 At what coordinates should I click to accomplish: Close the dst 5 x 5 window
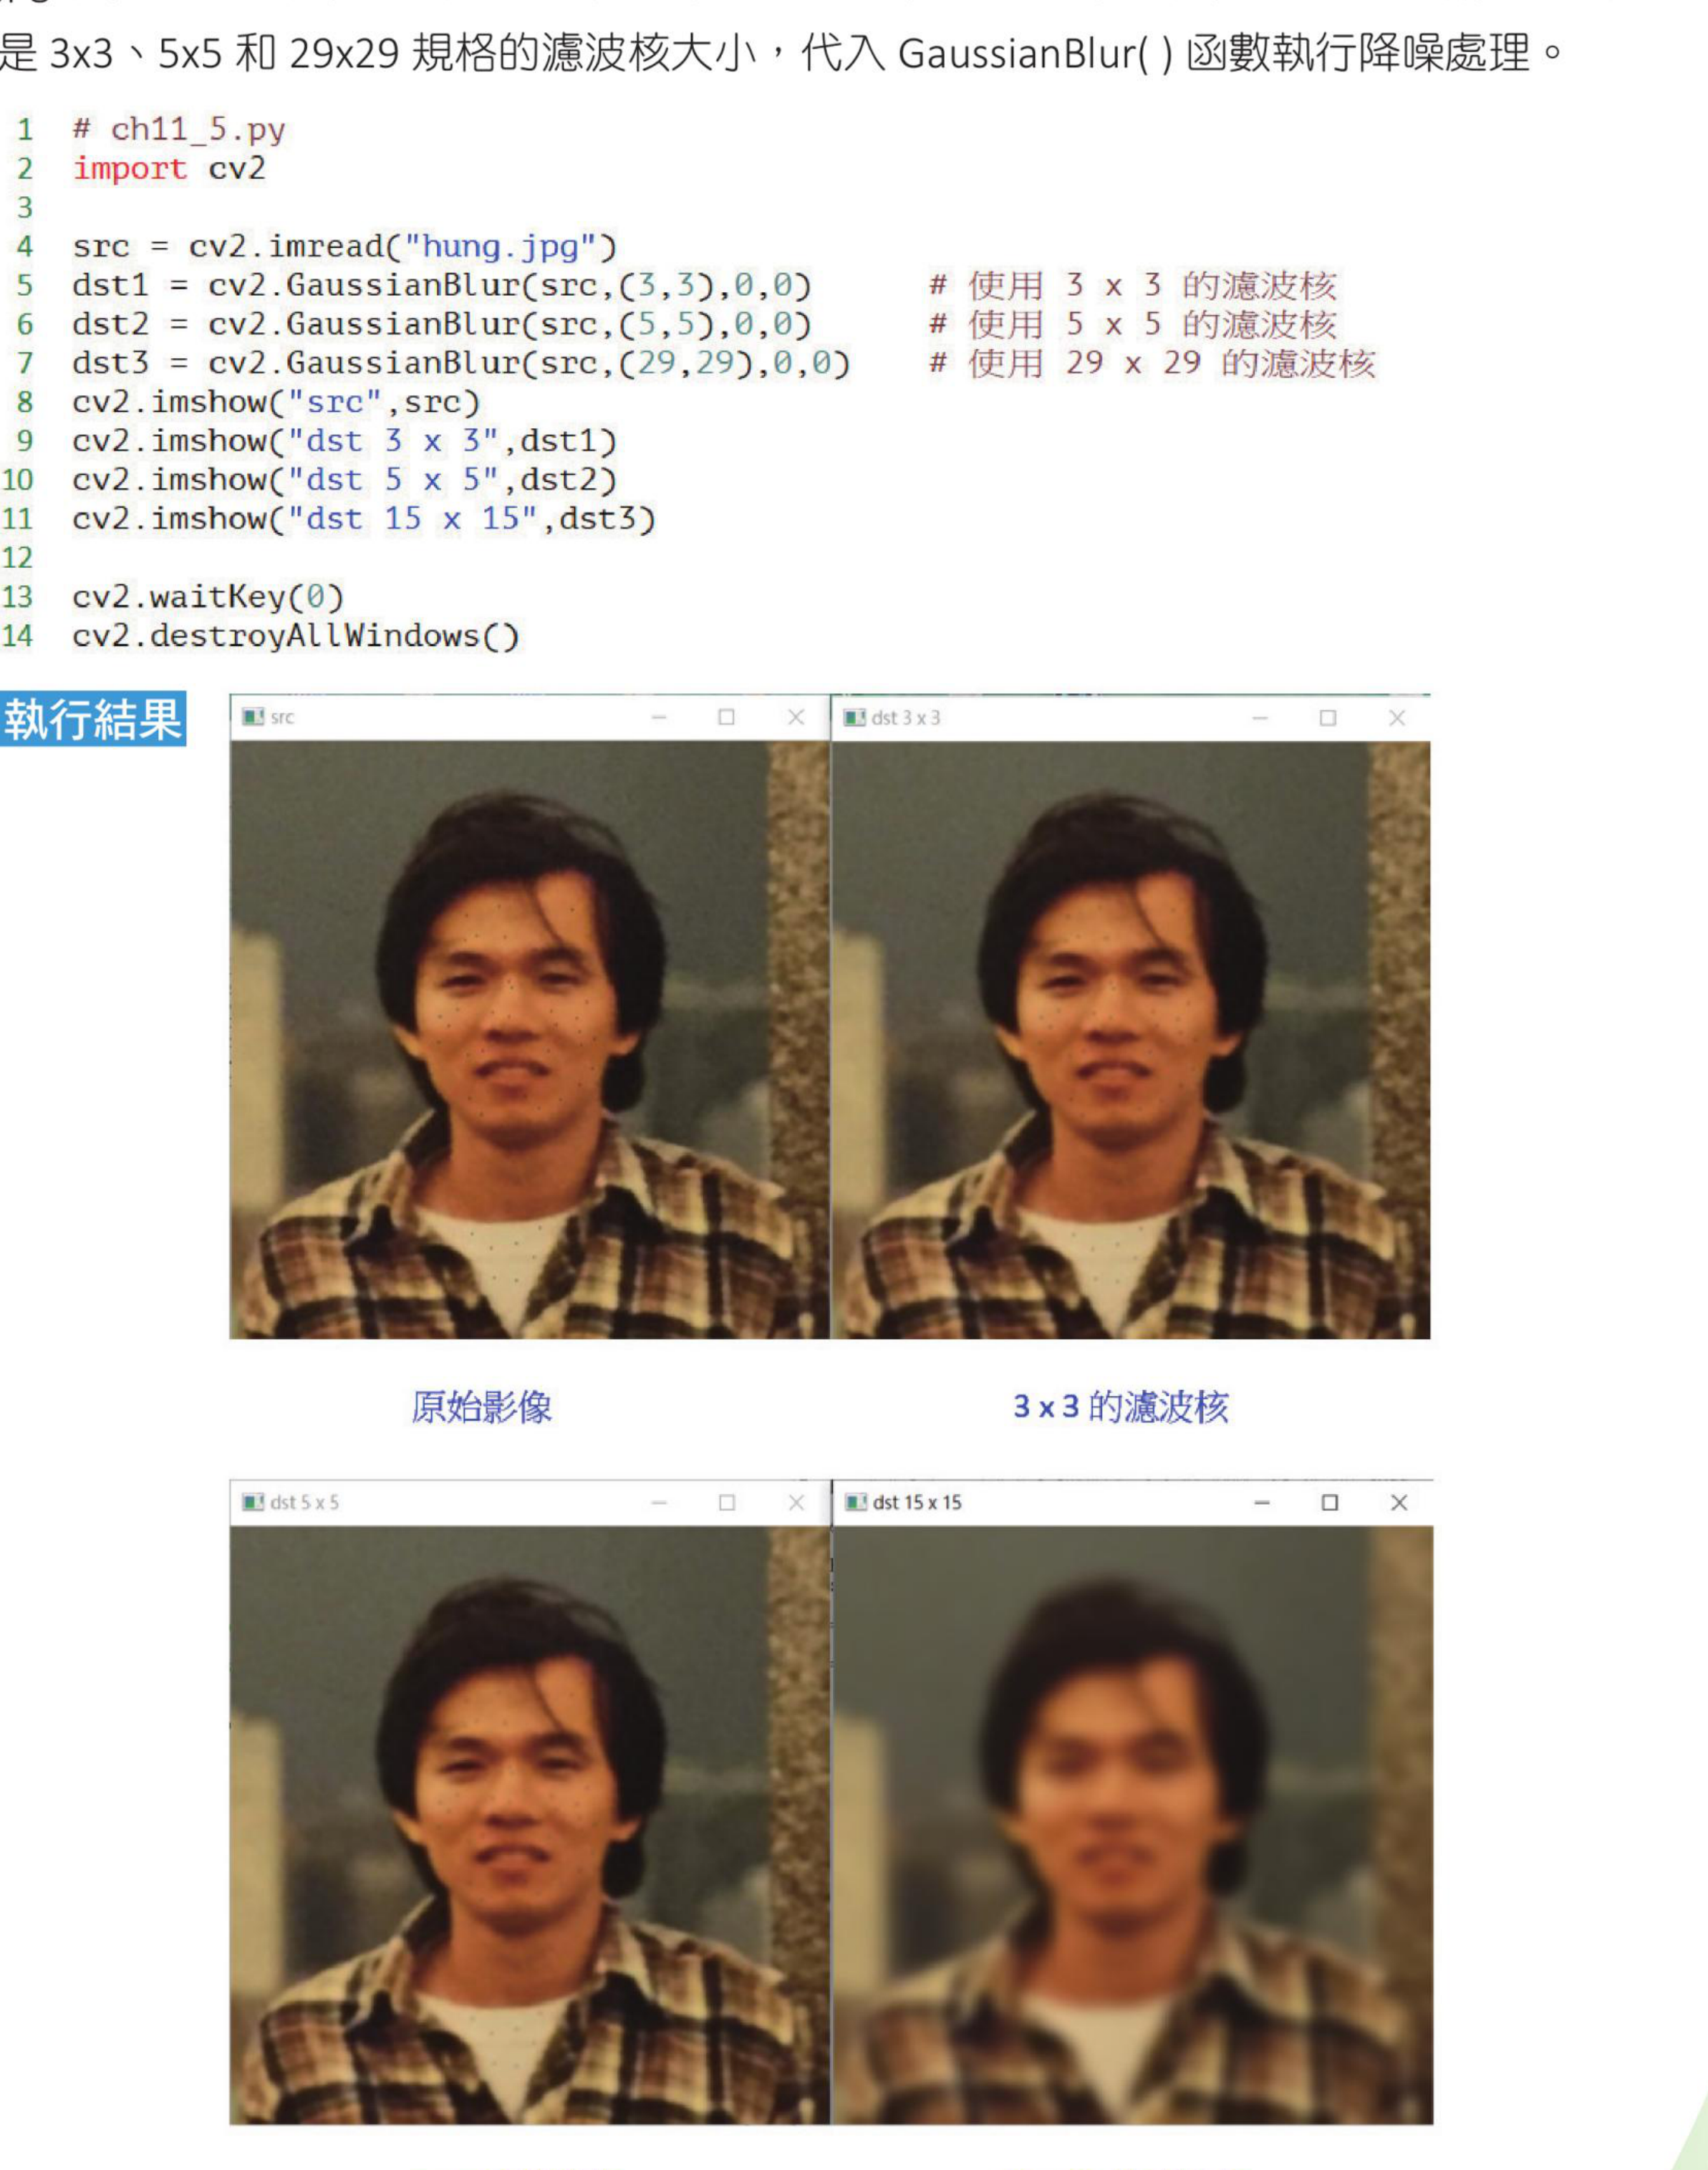pos(796,1502)
